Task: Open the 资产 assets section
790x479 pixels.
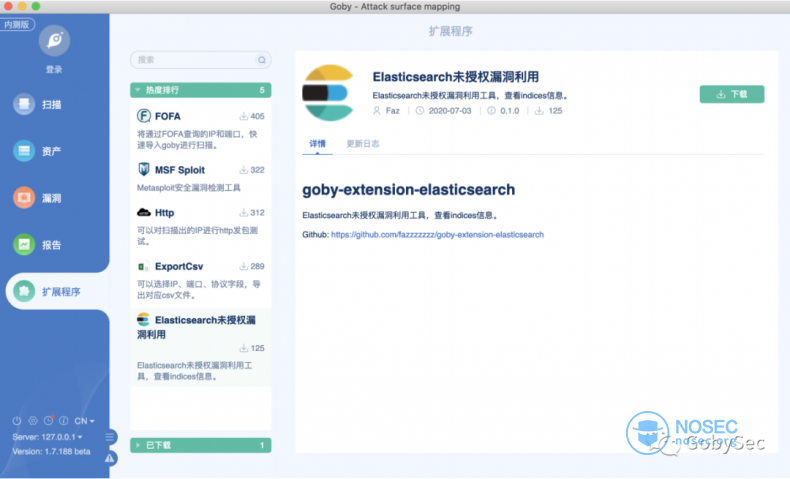Action: (x=38, y=151)
